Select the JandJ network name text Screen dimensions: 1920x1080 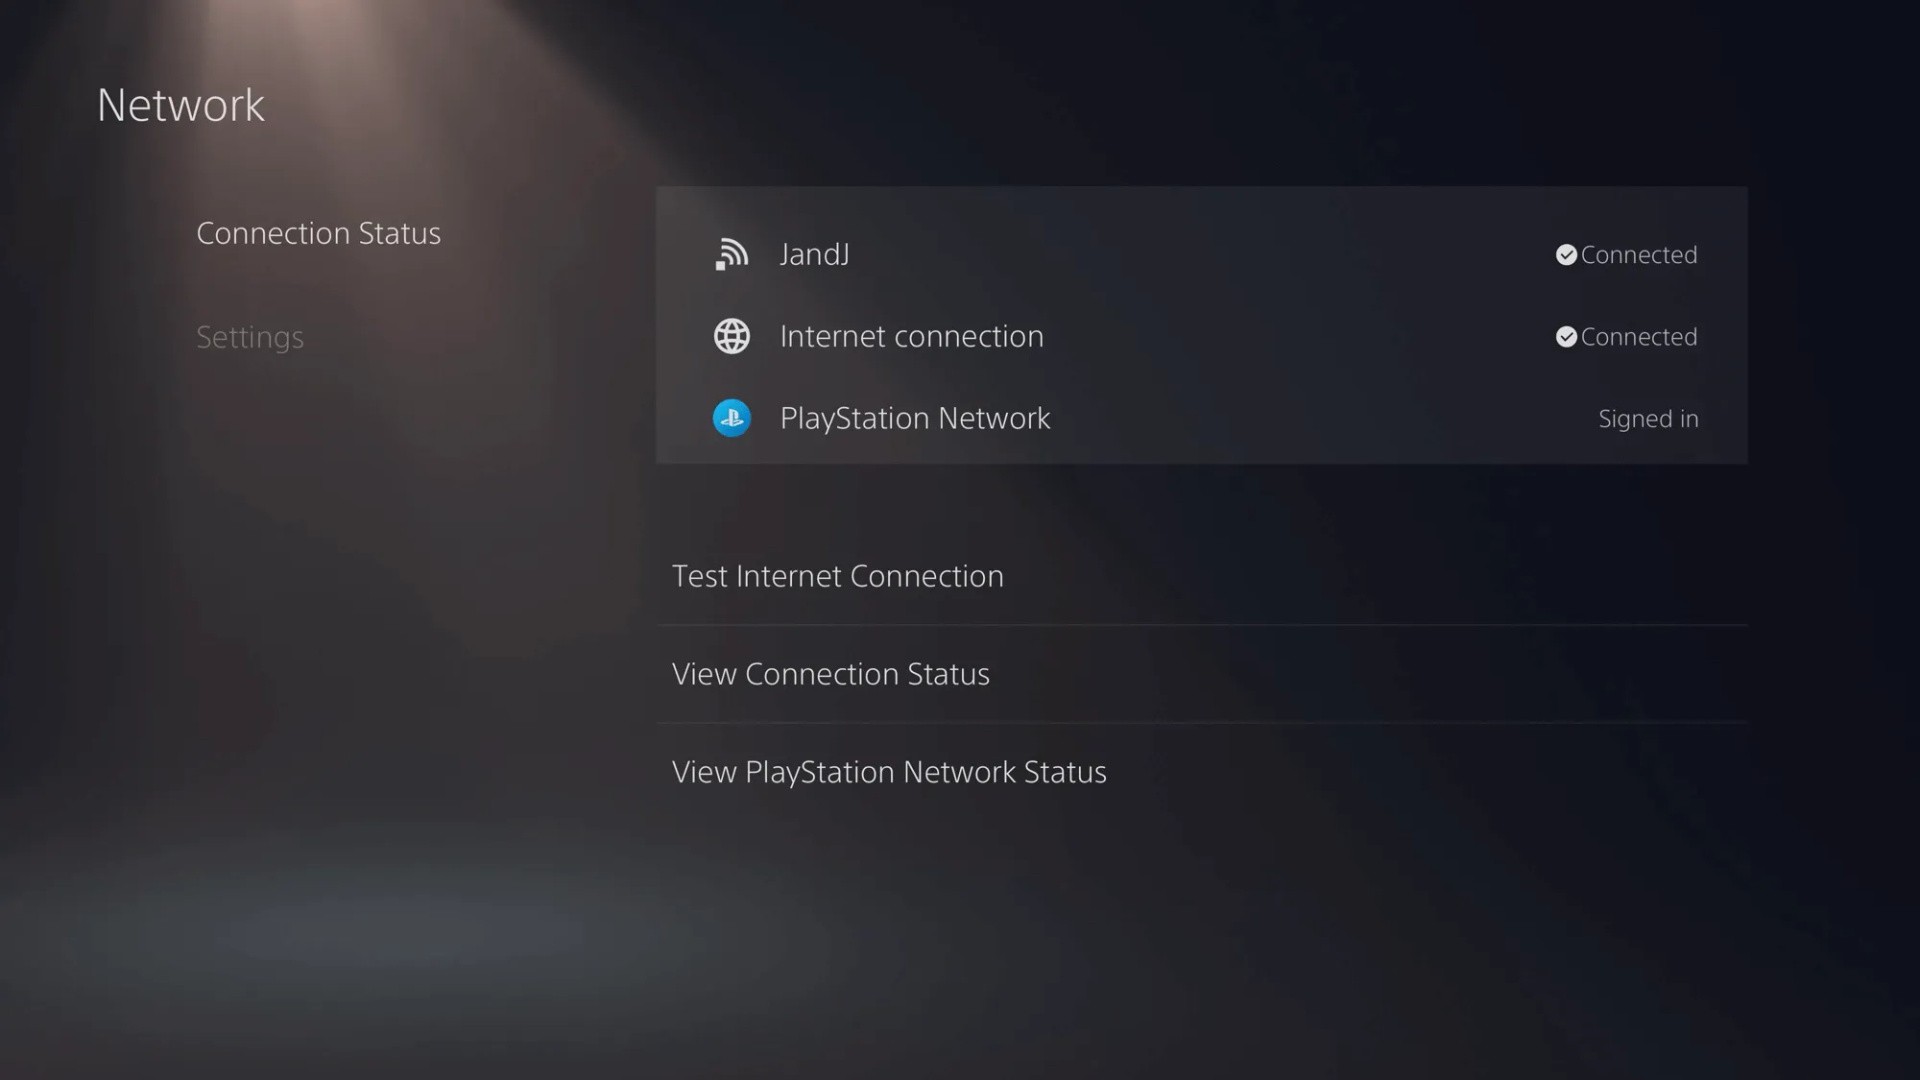tap(814, 254)
